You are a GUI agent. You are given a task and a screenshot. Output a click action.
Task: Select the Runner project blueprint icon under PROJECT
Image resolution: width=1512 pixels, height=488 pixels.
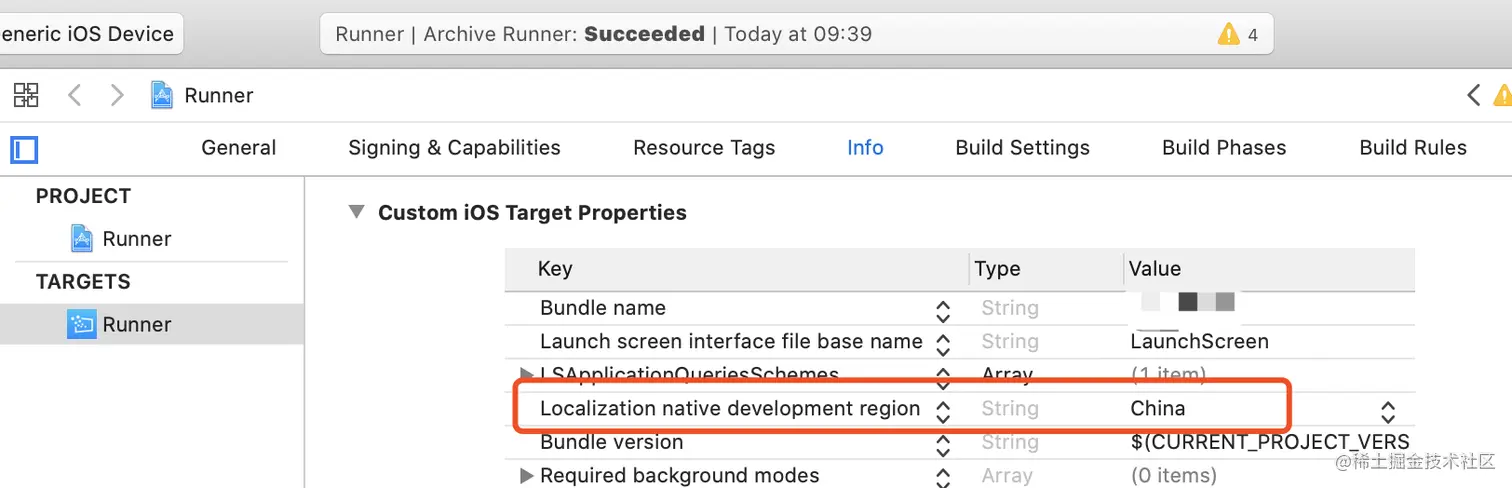81,238
